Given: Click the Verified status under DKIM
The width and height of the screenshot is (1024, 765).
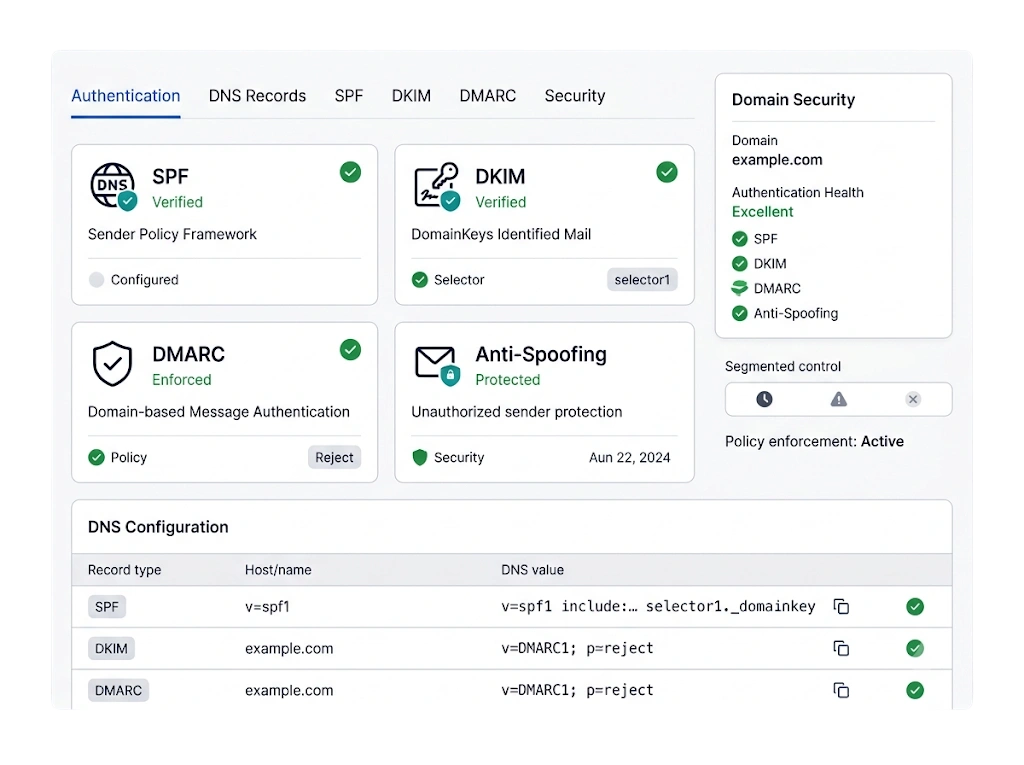Looking at the screenshot, I should click(500, 202).
